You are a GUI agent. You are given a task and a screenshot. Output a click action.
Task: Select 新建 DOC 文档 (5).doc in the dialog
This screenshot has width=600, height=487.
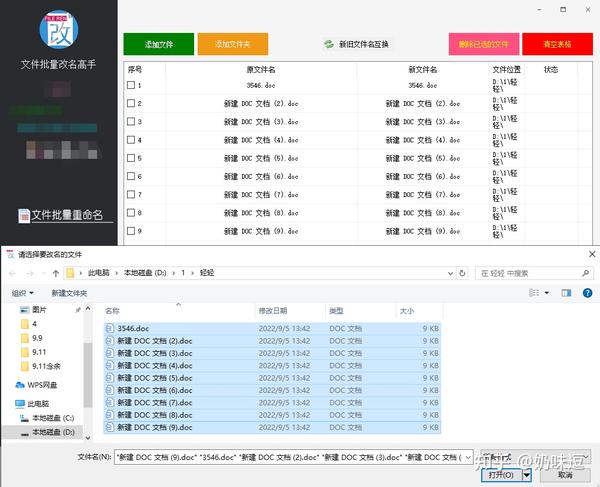[x=272, y=378]
